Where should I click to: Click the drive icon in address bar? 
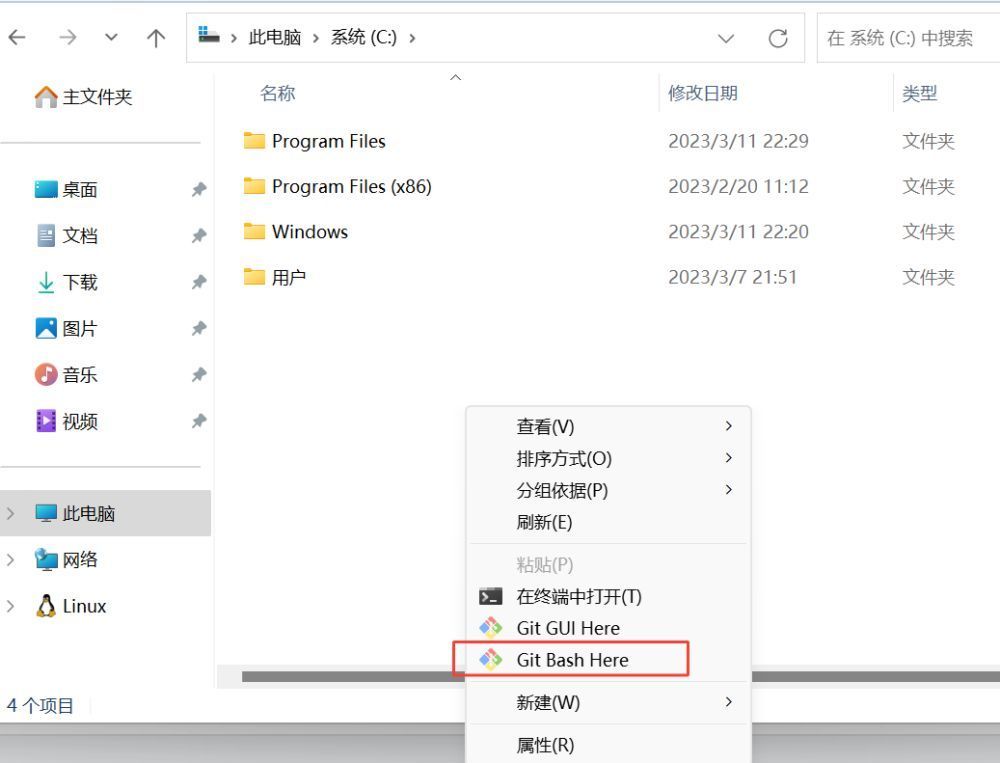(208, 34)
